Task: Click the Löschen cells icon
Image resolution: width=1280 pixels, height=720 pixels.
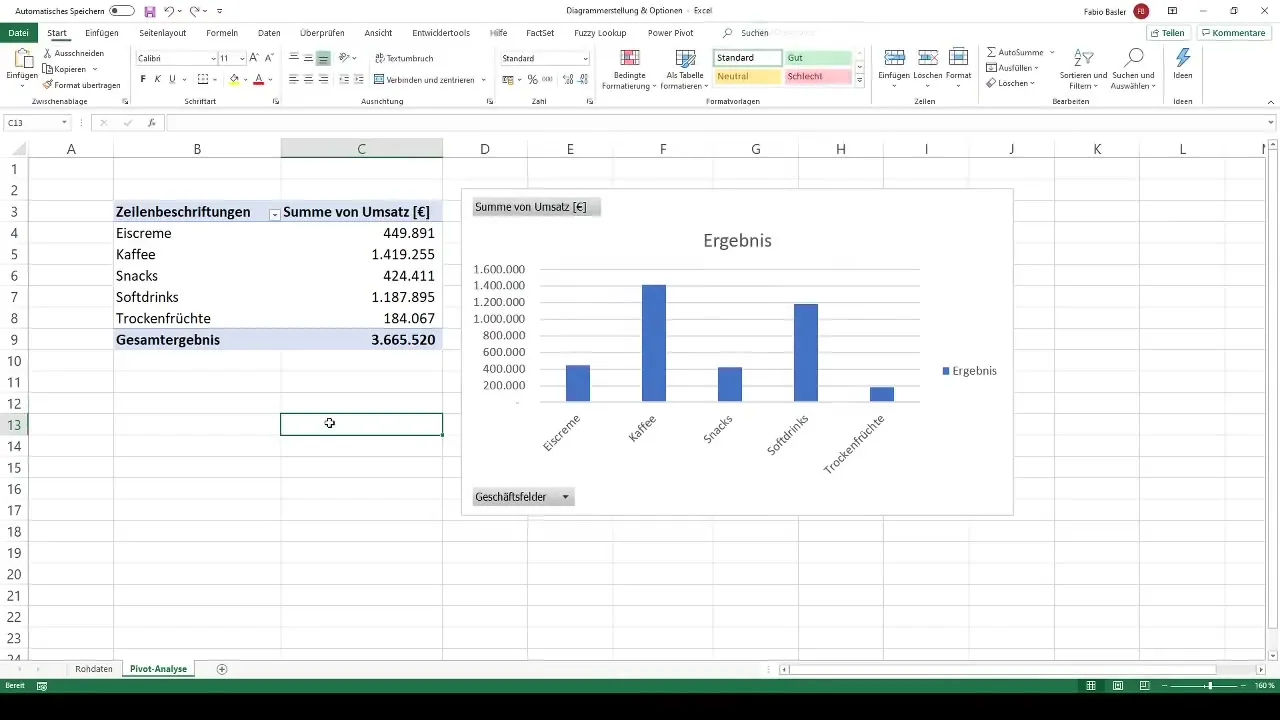Action: 927,58
